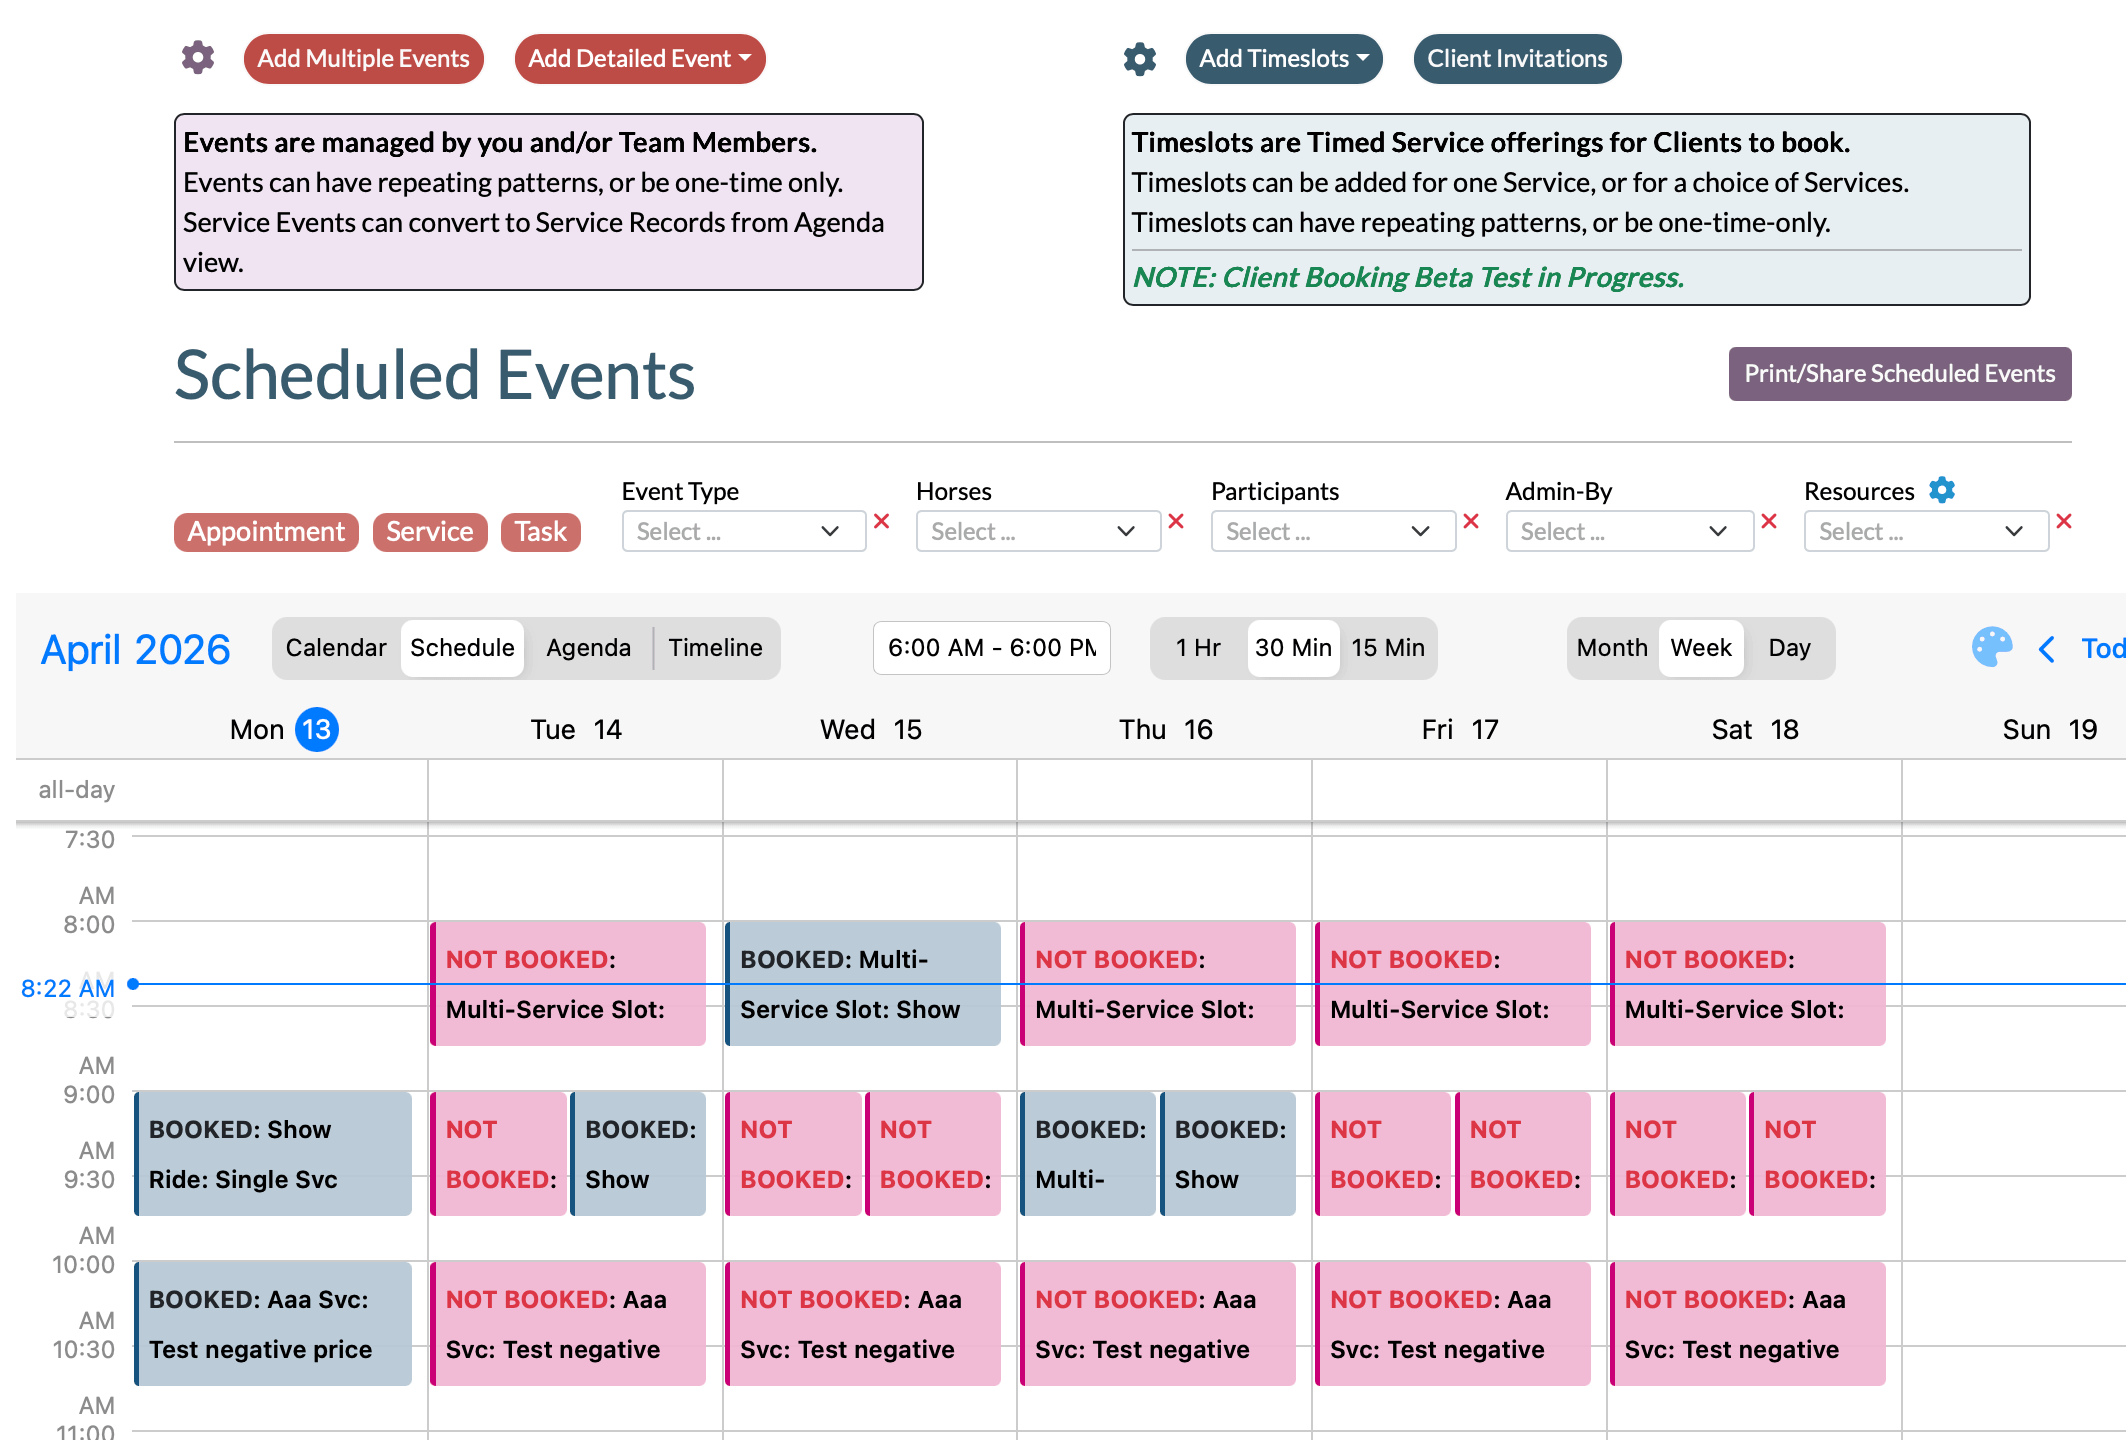Select Fri 17 day header

pos(1460,730)
